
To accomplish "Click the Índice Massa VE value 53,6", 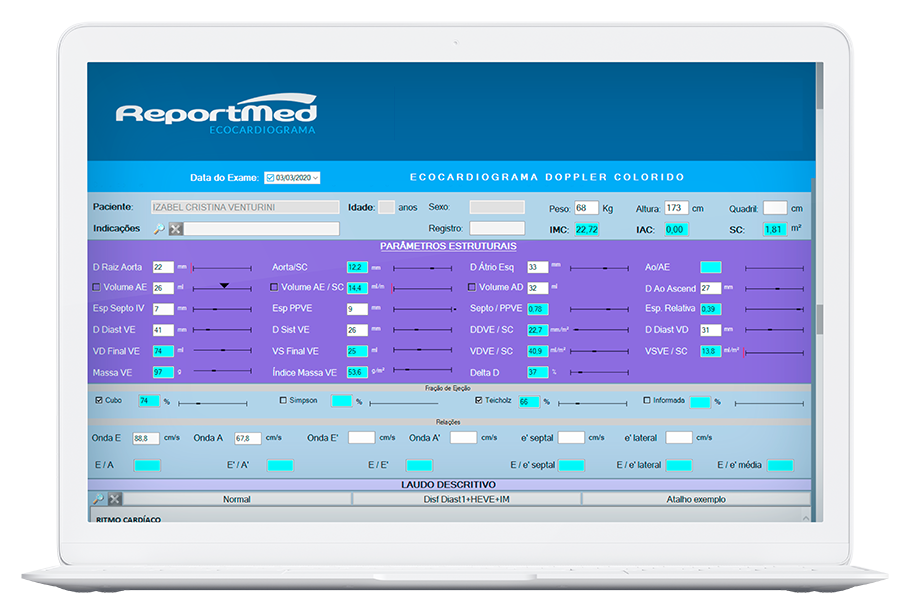I will pos(357,372).
